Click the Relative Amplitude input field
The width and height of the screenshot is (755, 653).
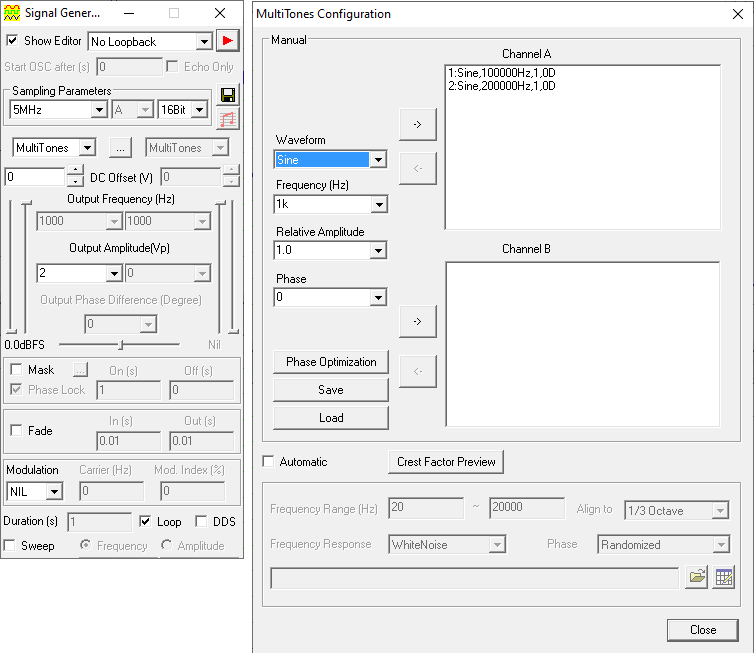pos(322,250)
